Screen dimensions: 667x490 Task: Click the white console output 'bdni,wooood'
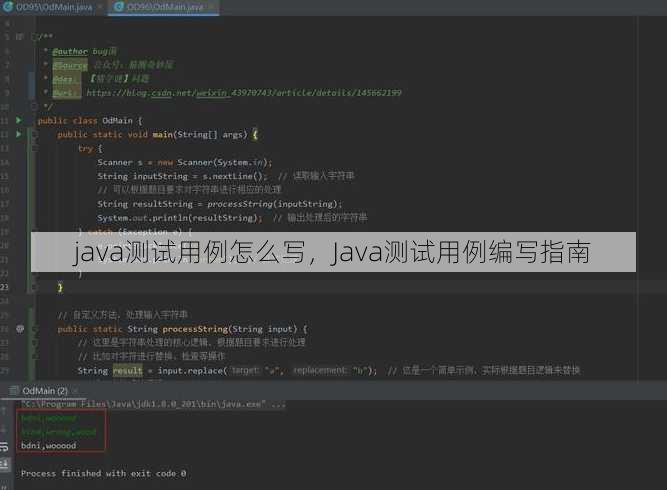click(x=48, y=446)
